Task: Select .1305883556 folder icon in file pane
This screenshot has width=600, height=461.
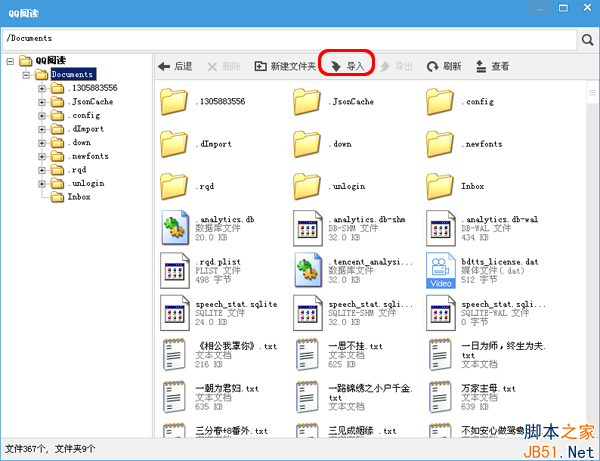Action: point(174,101)
